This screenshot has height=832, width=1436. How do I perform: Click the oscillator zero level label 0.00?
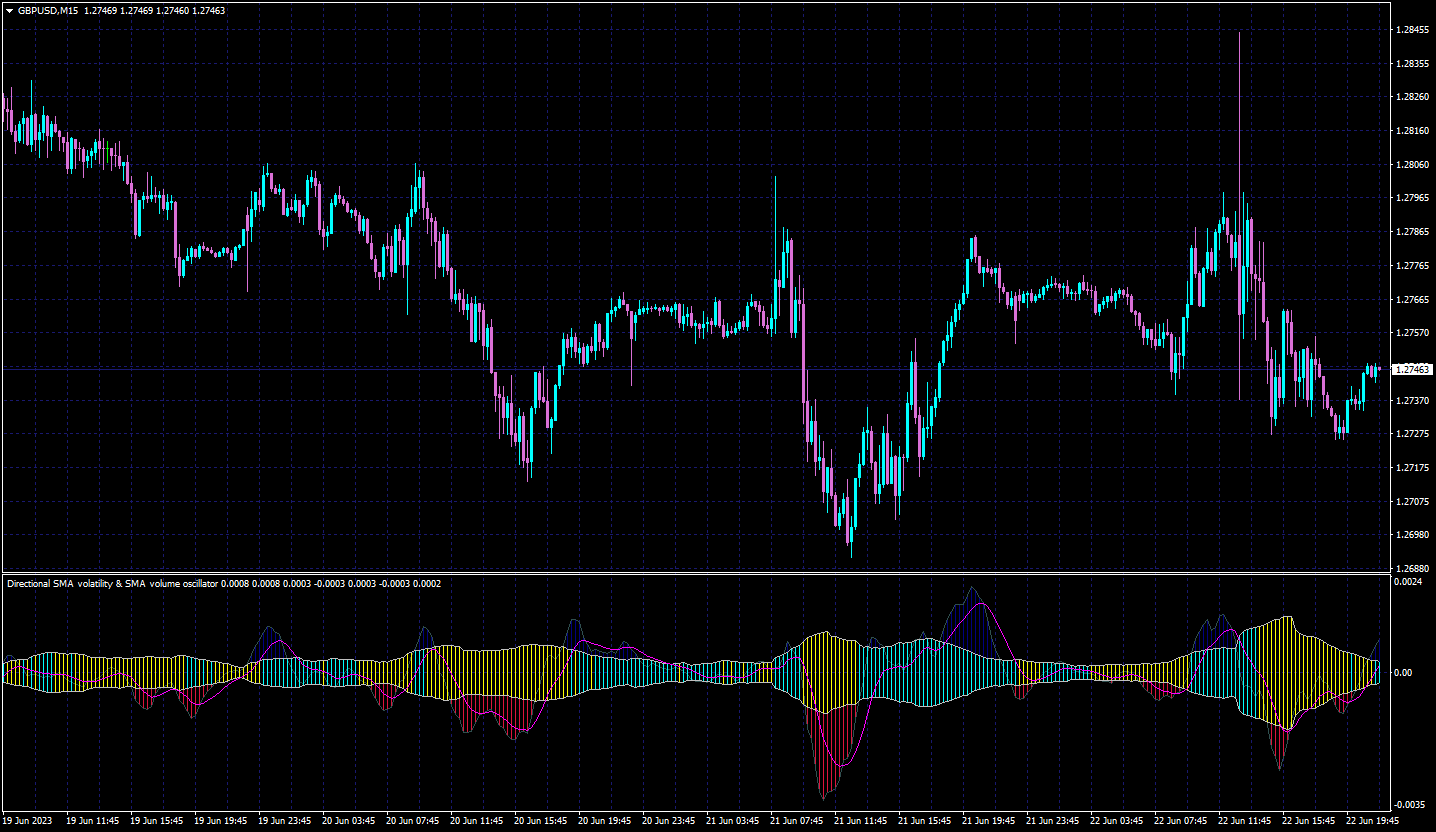point(1404,673)
